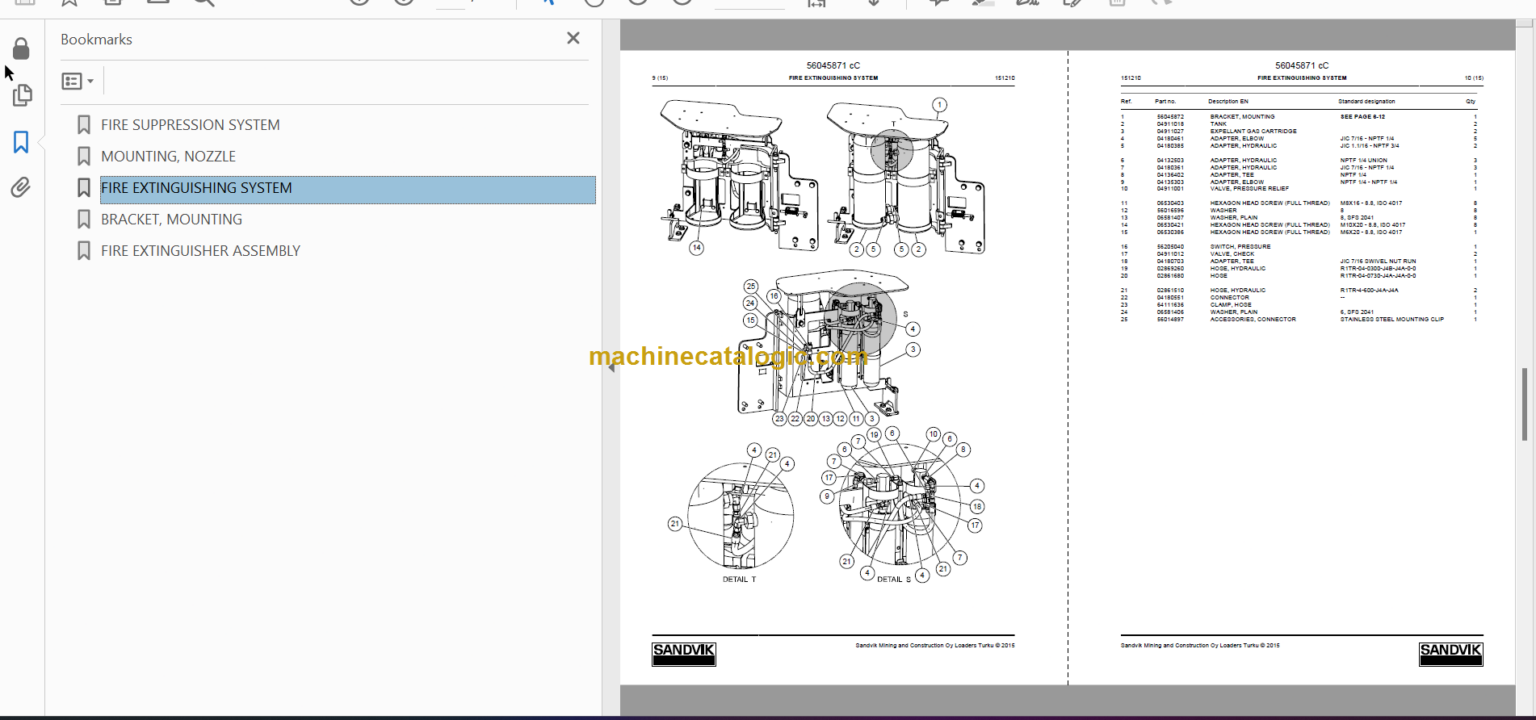
Task: Select the Highlight text tool
Action: click(x=982, y=4)
